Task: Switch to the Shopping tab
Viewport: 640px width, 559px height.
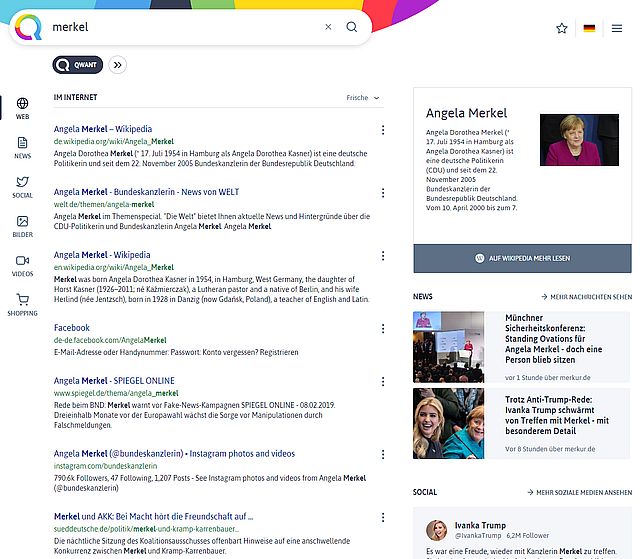Action: tap(22, 305)
